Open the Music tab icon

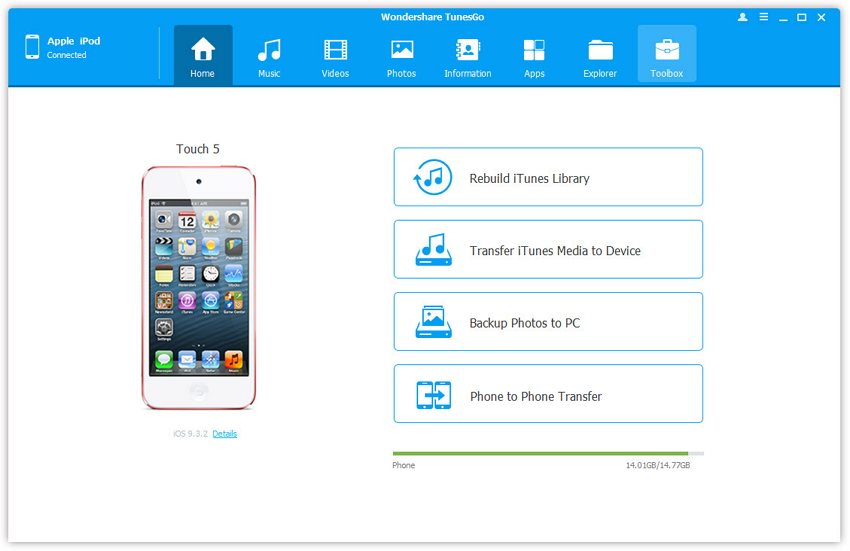pyautogui.click(x=268, y=50)
